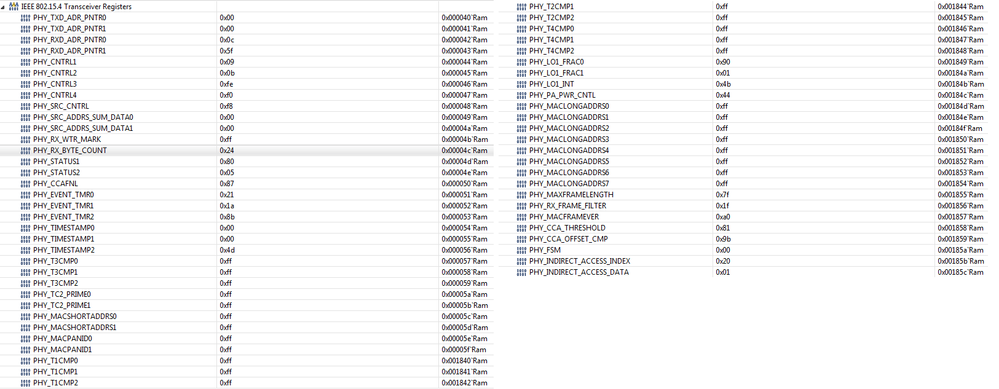Click the 0x000040`Ram address of PHY_TXD_ADR_PNTR0
Image resolution: width=999 pixels, height=389 pixels.
coord(464,18)
